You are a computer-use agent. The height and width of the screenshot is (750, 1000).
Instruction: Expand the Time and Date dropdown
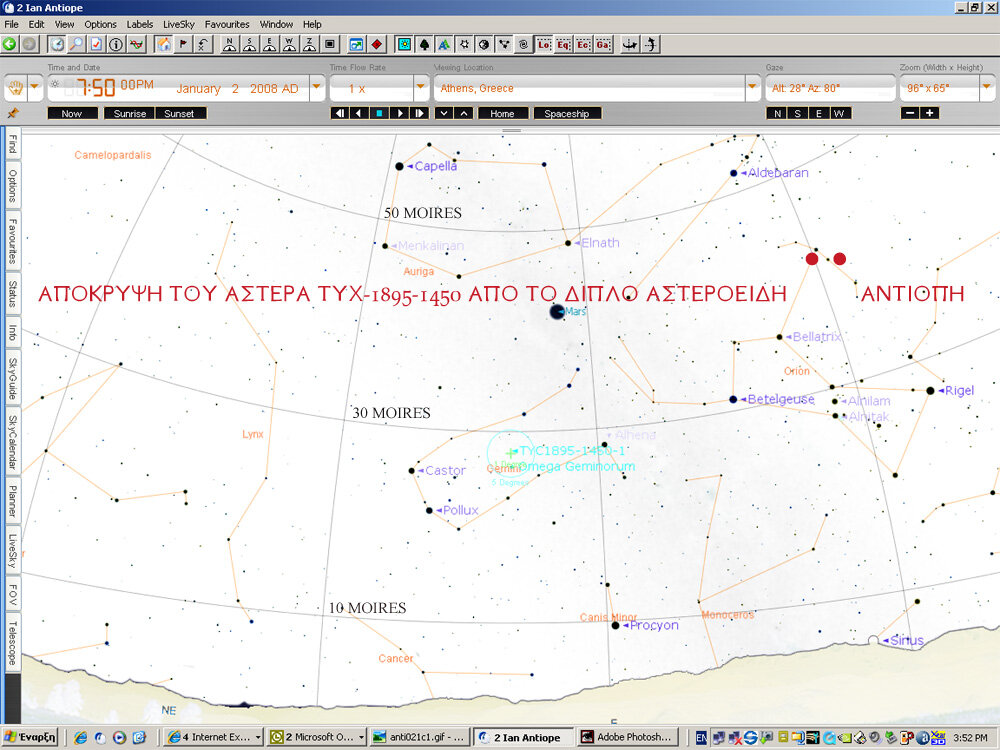coord(317,88)
